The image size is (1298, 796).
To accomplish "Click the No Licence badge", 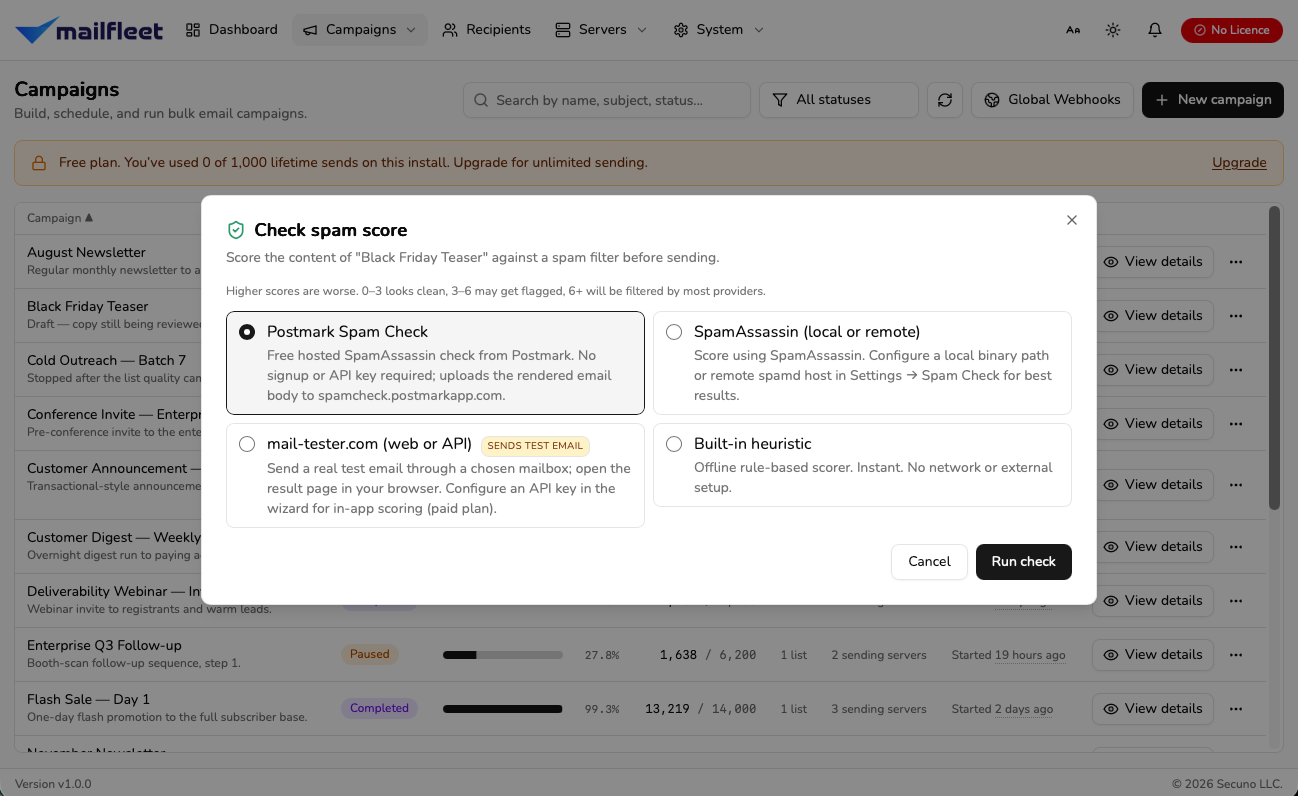I will [x=1232, y=30].
